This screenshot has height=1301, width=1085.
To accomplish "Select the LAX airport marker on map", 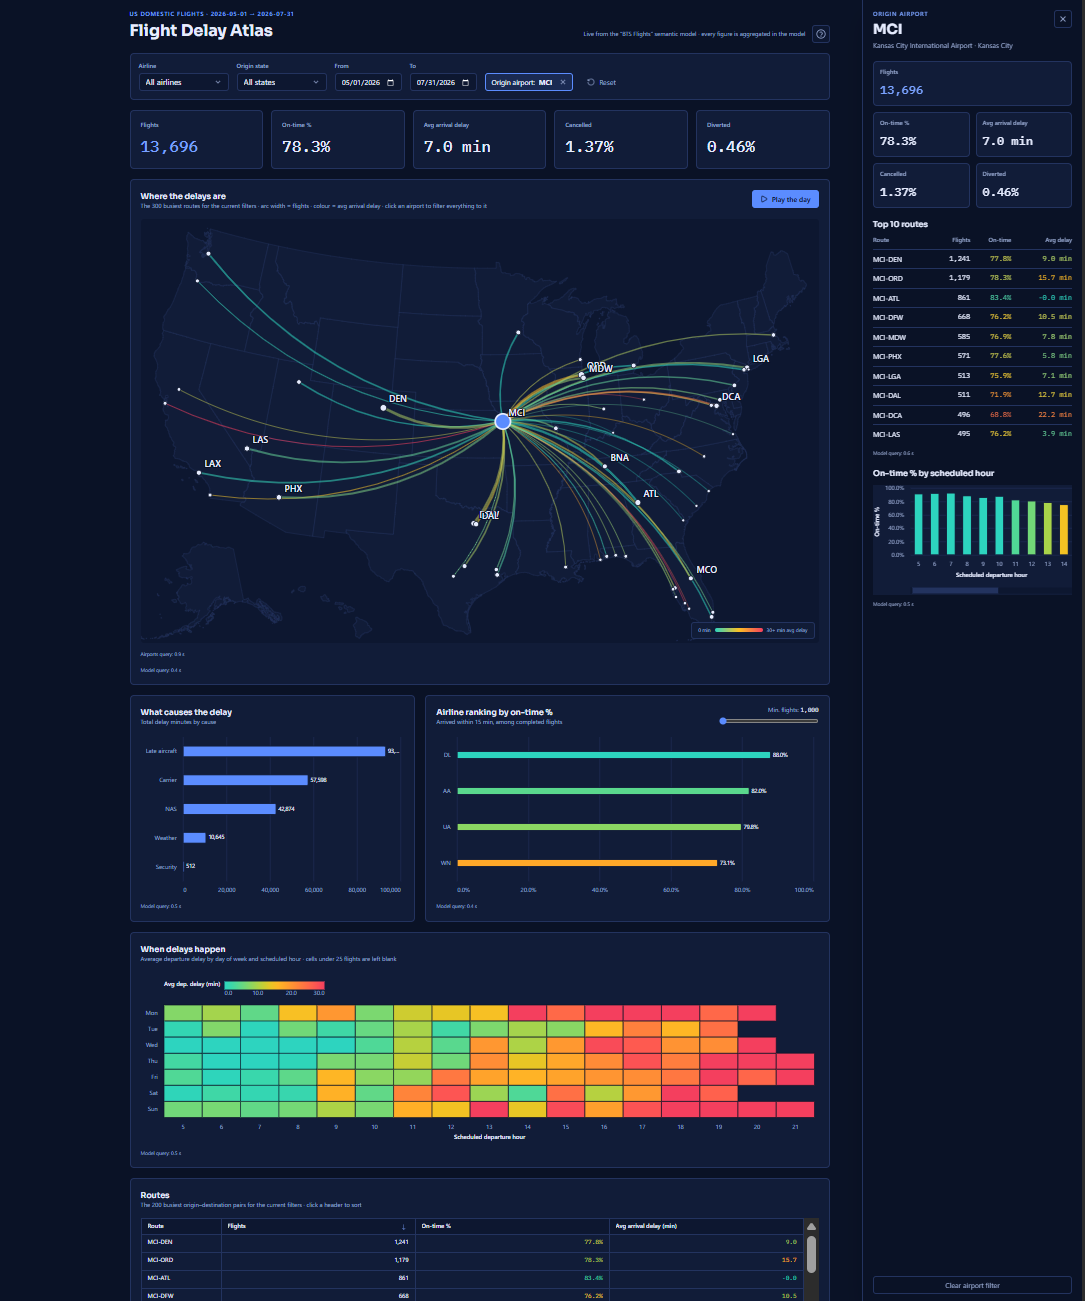I will click(199, 472).
